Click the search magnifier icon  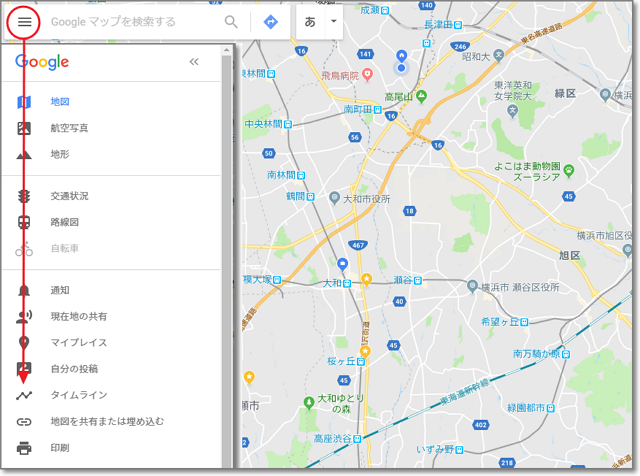point(231,21)
